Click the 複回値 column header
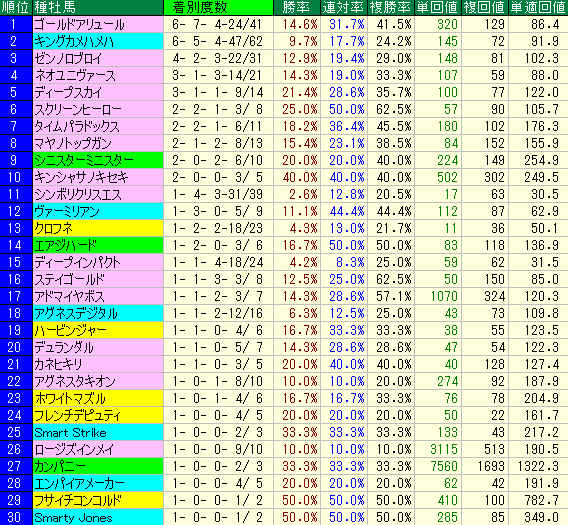568x525 pixels. pyautogui.click(x=485, y=7)
